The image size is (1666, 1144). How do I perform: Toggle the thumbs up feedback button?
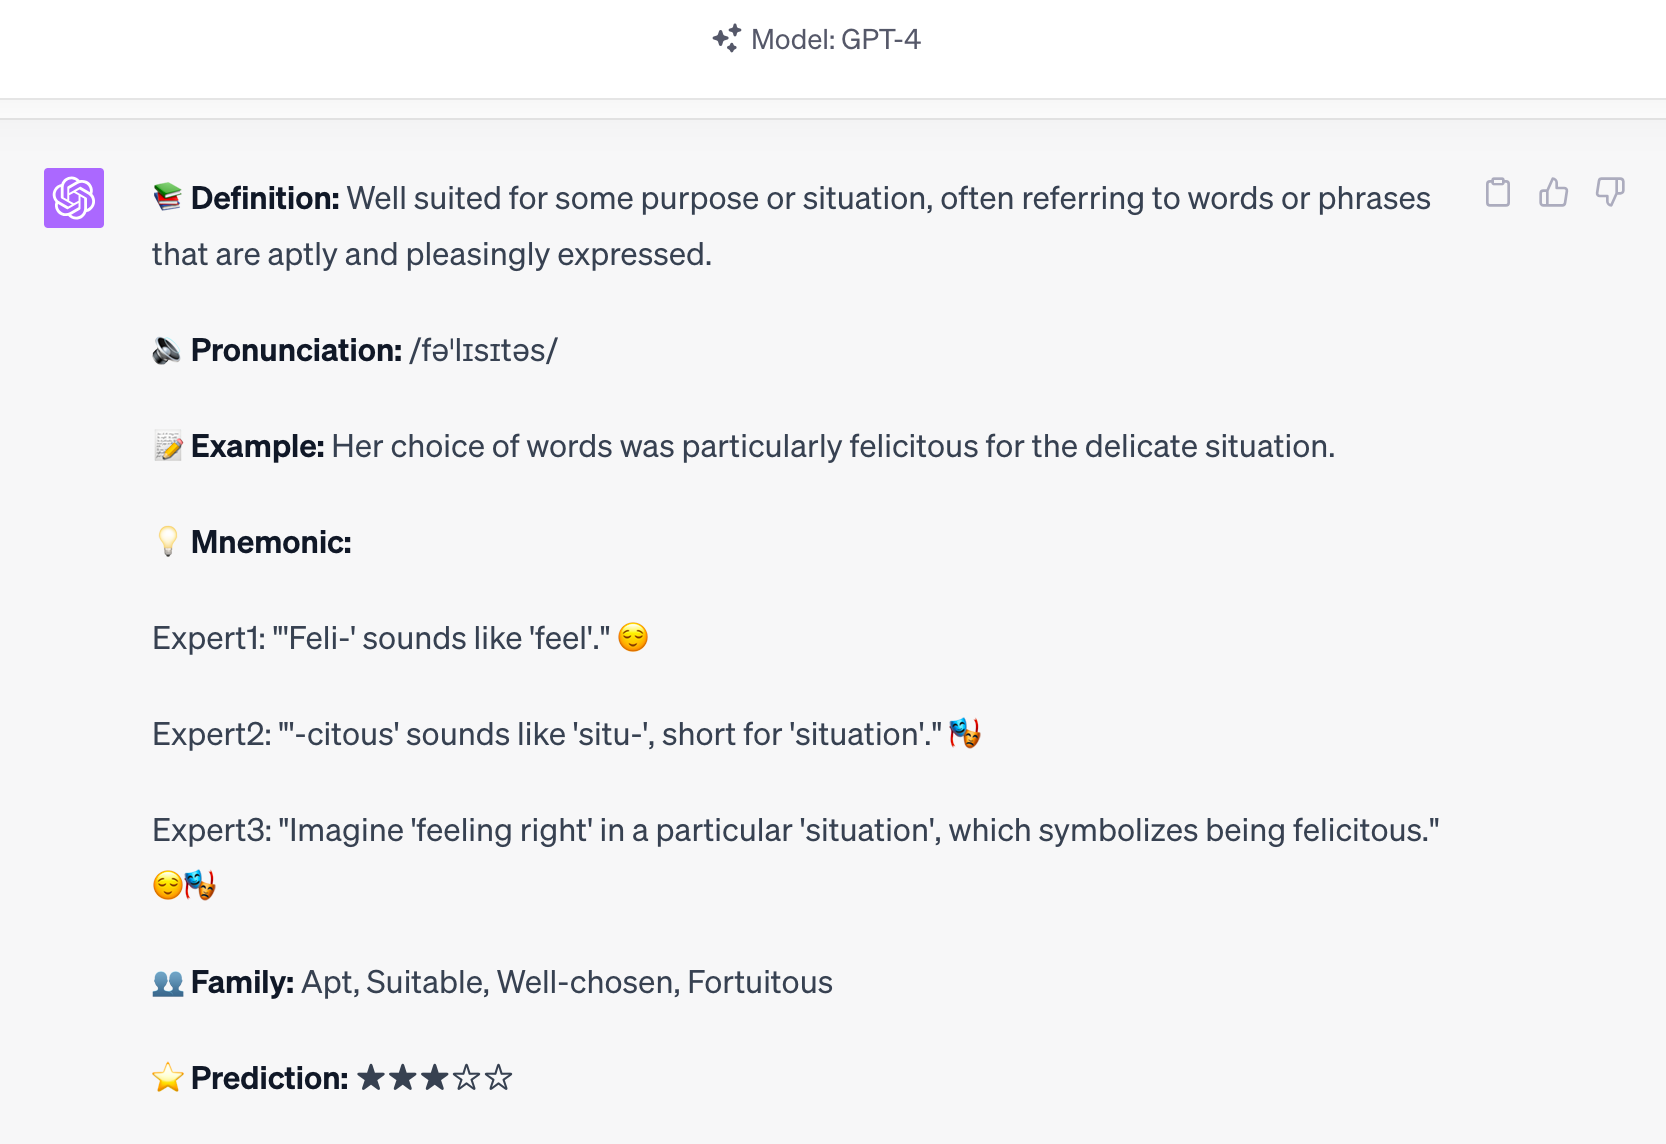coord(1554,194)
